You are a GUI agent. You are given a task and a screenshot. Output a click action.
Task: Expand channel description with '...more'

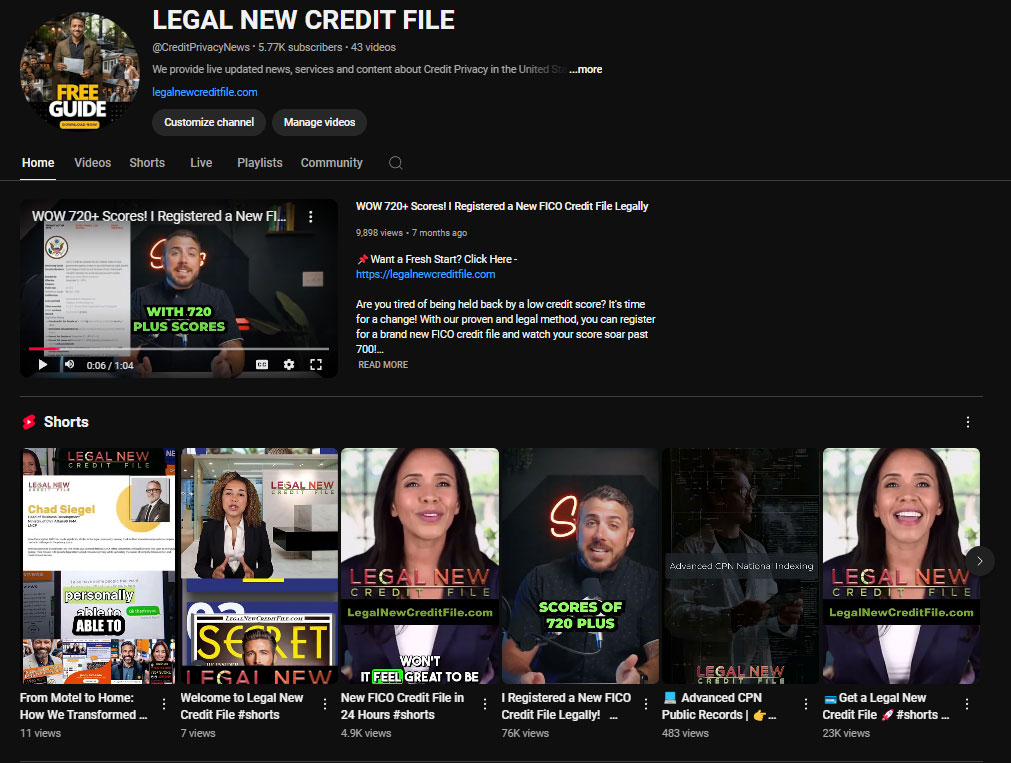pyautogui.click(x=586, y=70)
